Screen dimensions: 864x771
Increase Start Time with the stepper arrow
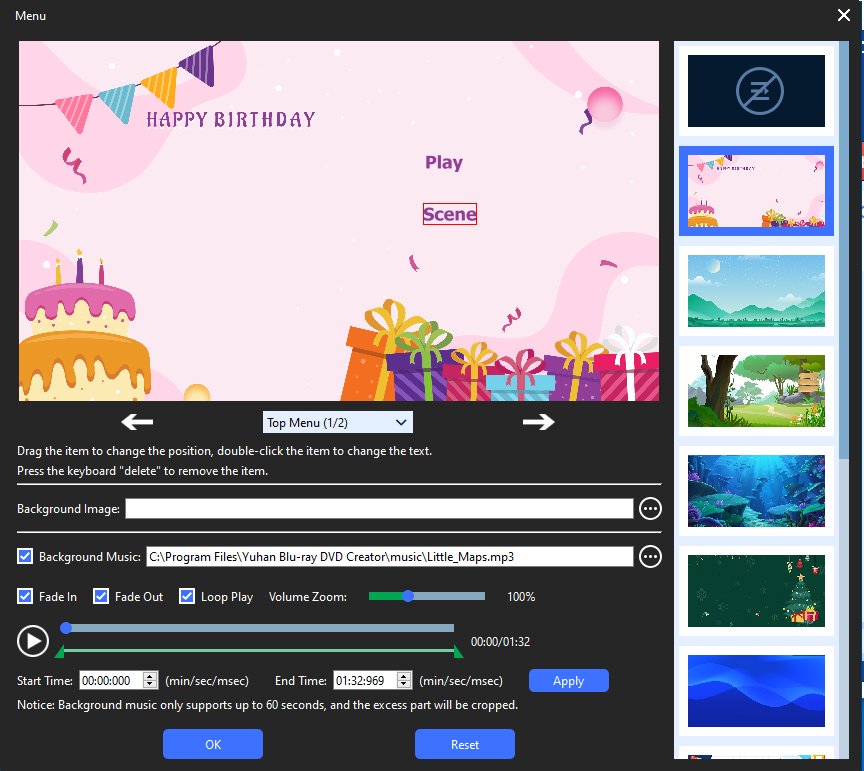tap(150, 677)
